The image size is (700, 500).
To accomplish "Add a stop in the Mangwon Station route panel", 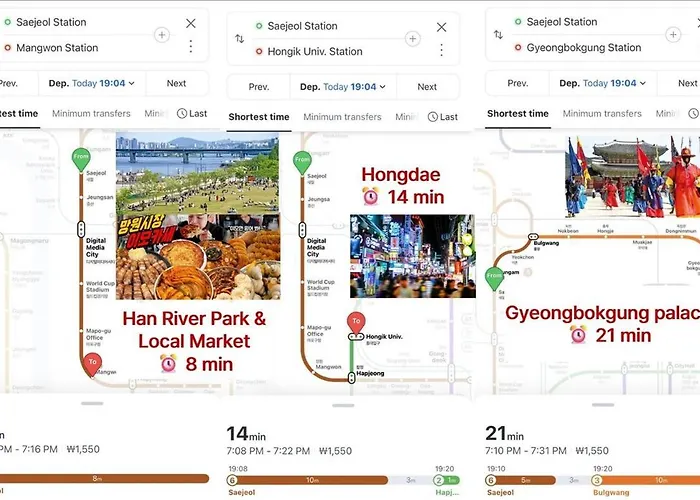I will [x=162, y=34].
